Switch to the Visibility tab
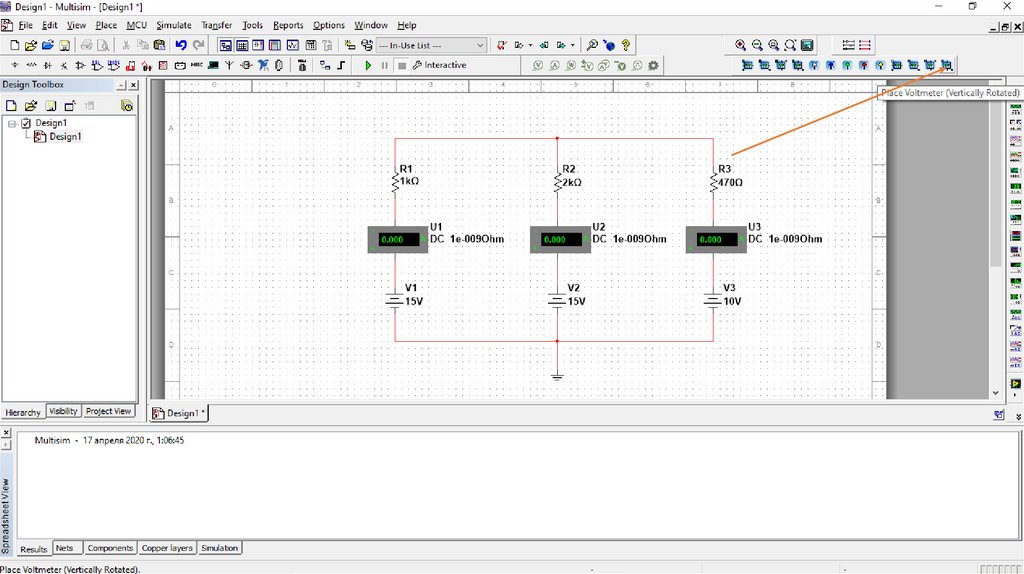Viewport: 1024px width, 574px height. tap(63, 411)
